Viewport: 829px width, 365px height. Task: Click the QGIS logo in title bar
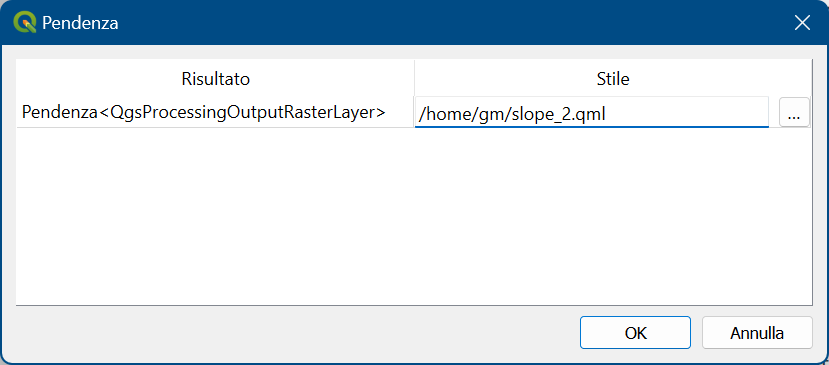(24, 23)
